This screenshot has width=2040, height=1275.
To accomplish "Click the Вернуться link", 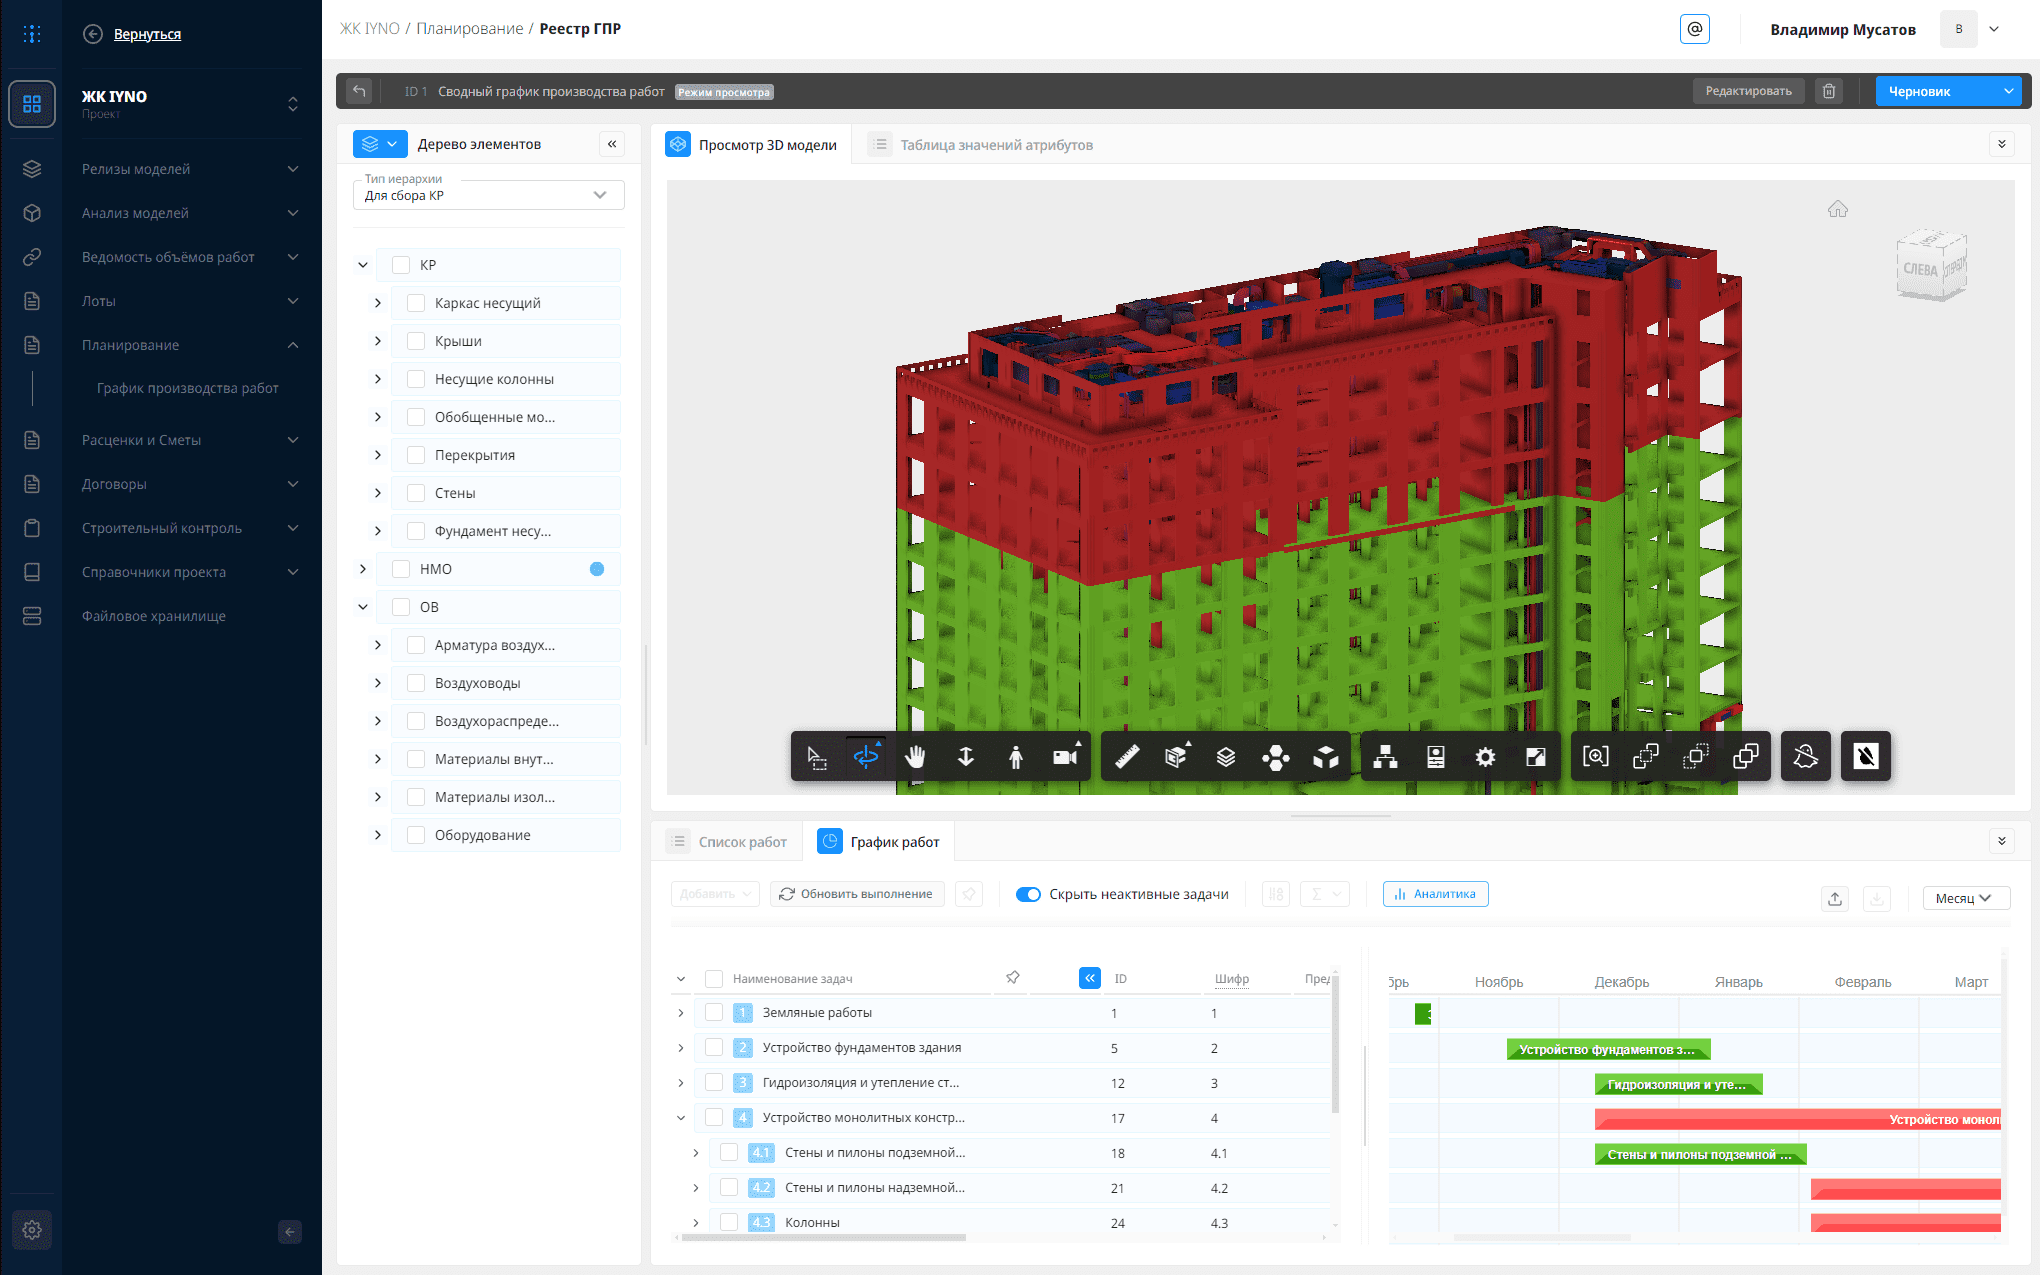I will [x=147, y=34].
